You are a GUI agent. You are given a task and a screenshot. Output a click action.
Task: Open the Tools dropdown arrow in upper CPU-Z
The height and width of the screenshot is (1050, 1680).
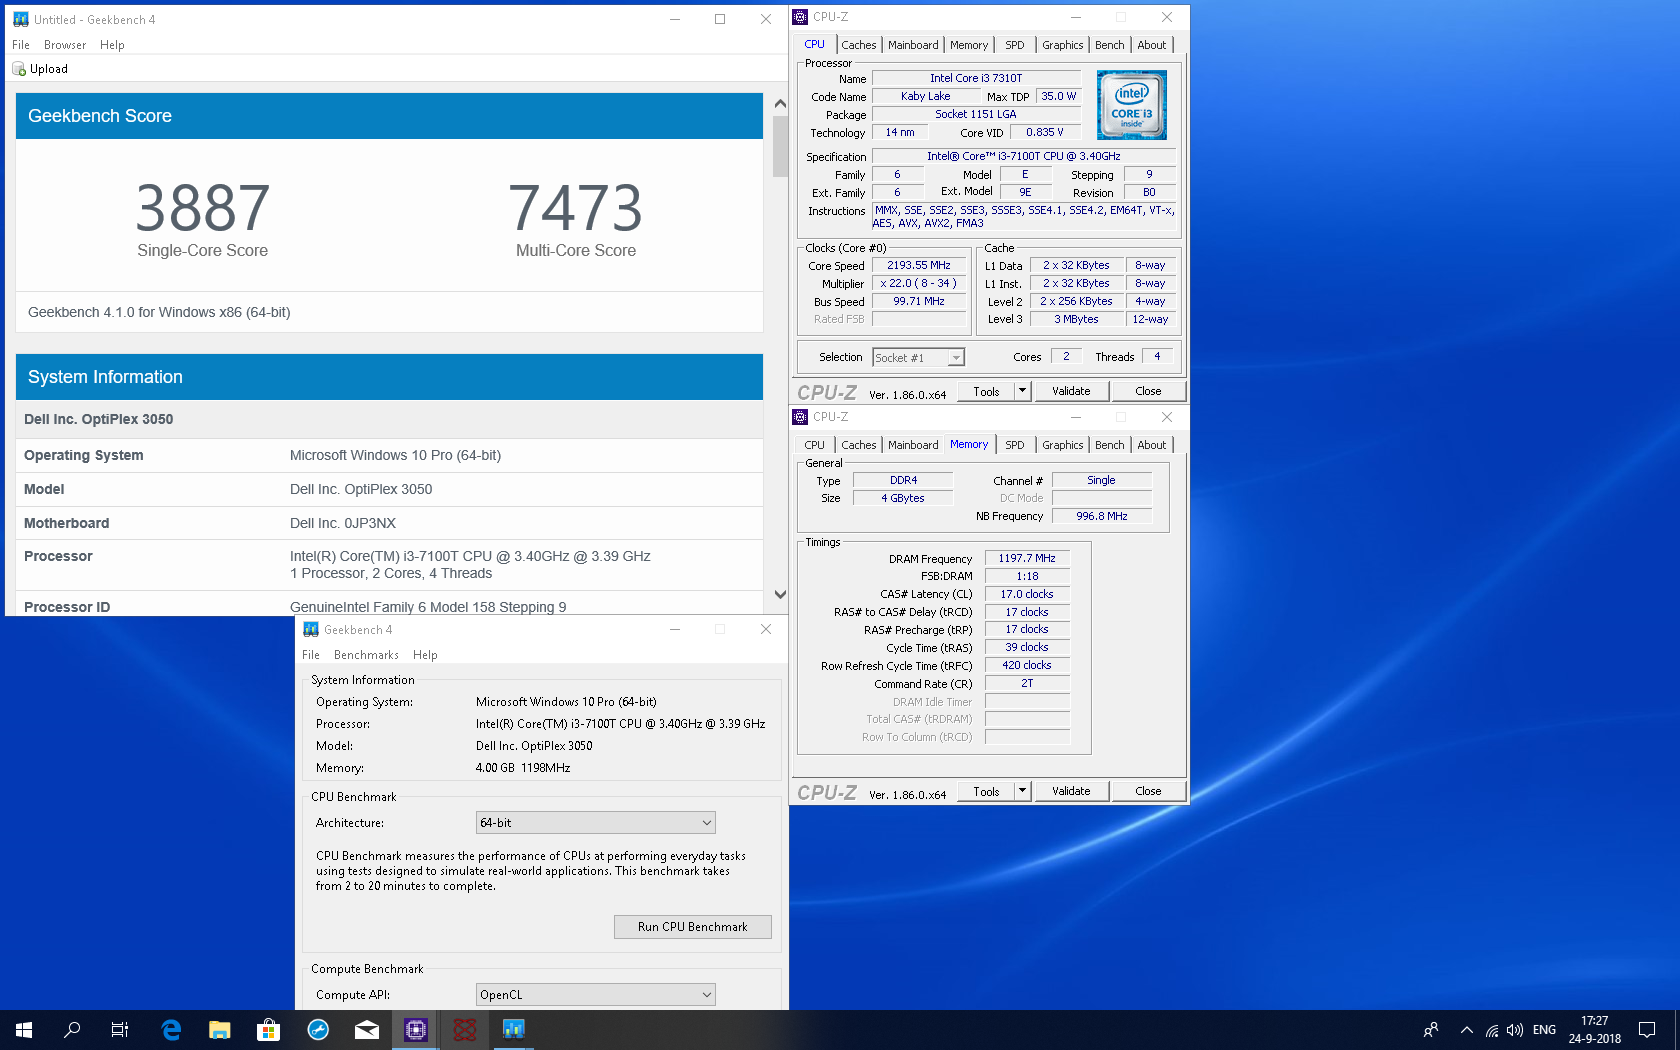pos(1022,391)
